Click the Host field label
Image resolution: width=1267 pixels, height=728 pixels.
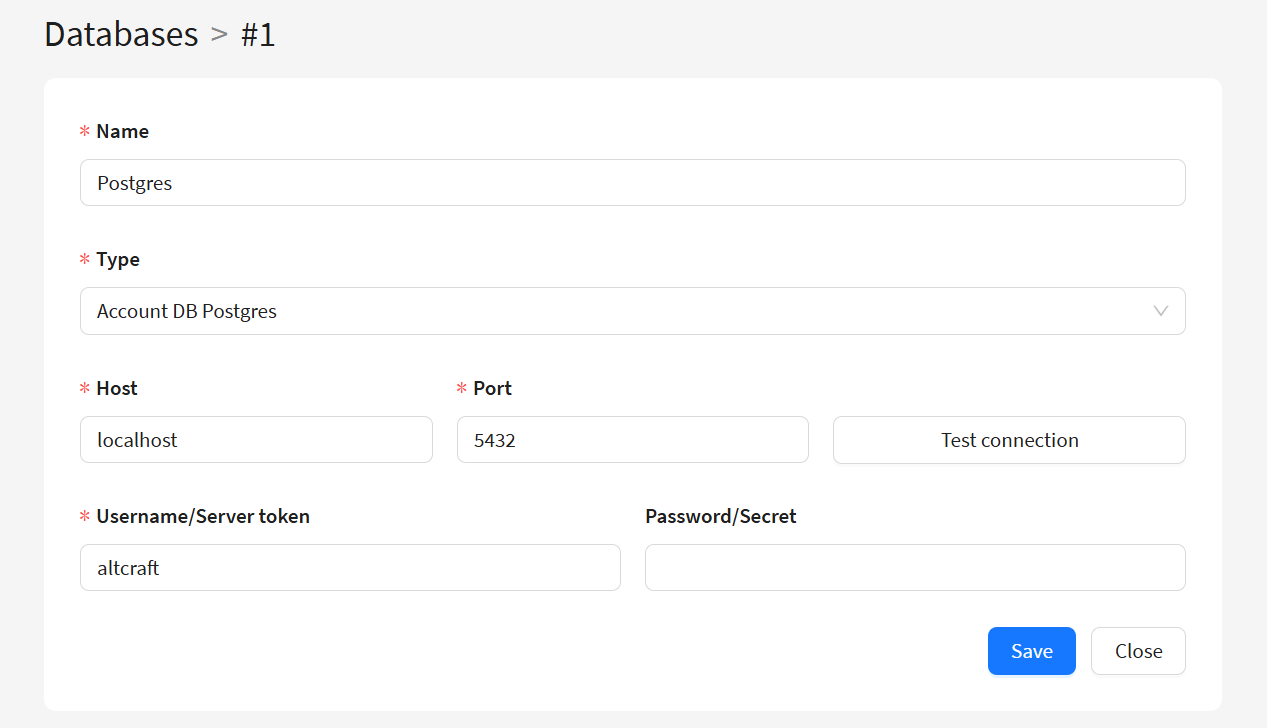pyautogui.click(x=117, y=388)
